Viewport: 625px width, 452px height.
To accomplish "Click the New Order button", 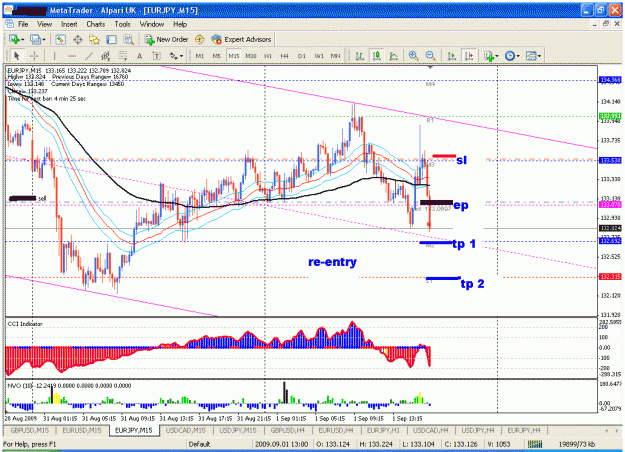I will [166, 39].
